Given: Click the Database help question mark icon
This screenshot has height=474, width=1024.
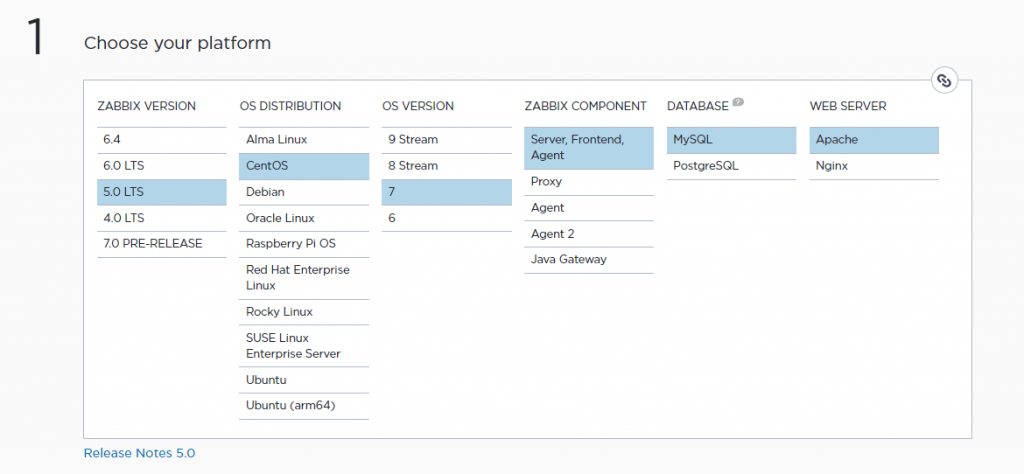Looking at the screenshot, I should click(738, 102).
